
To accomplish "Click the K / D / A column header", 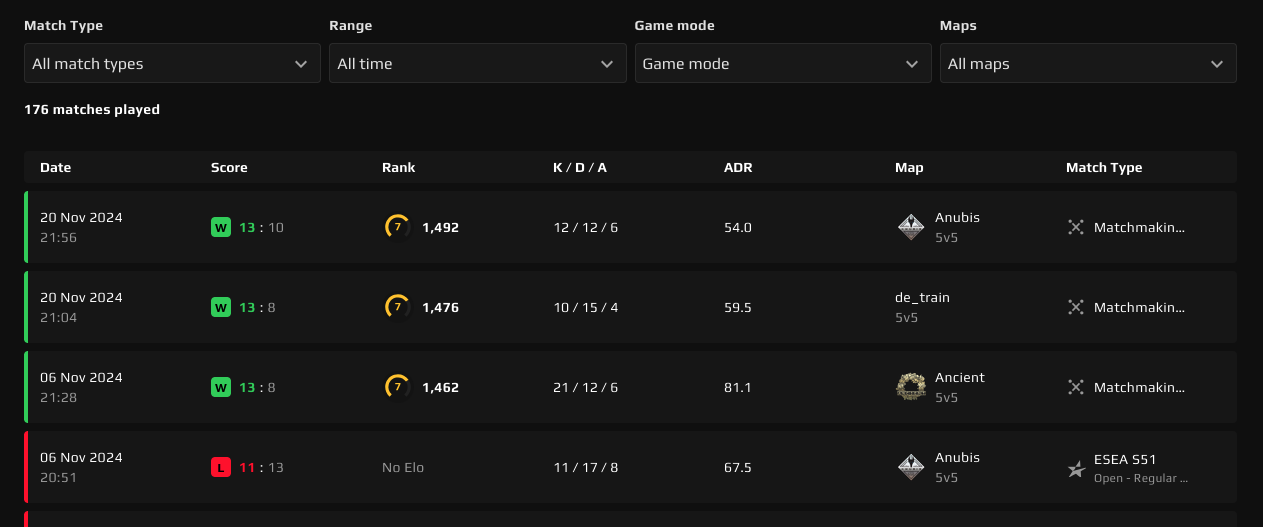I will pos(580,168).
